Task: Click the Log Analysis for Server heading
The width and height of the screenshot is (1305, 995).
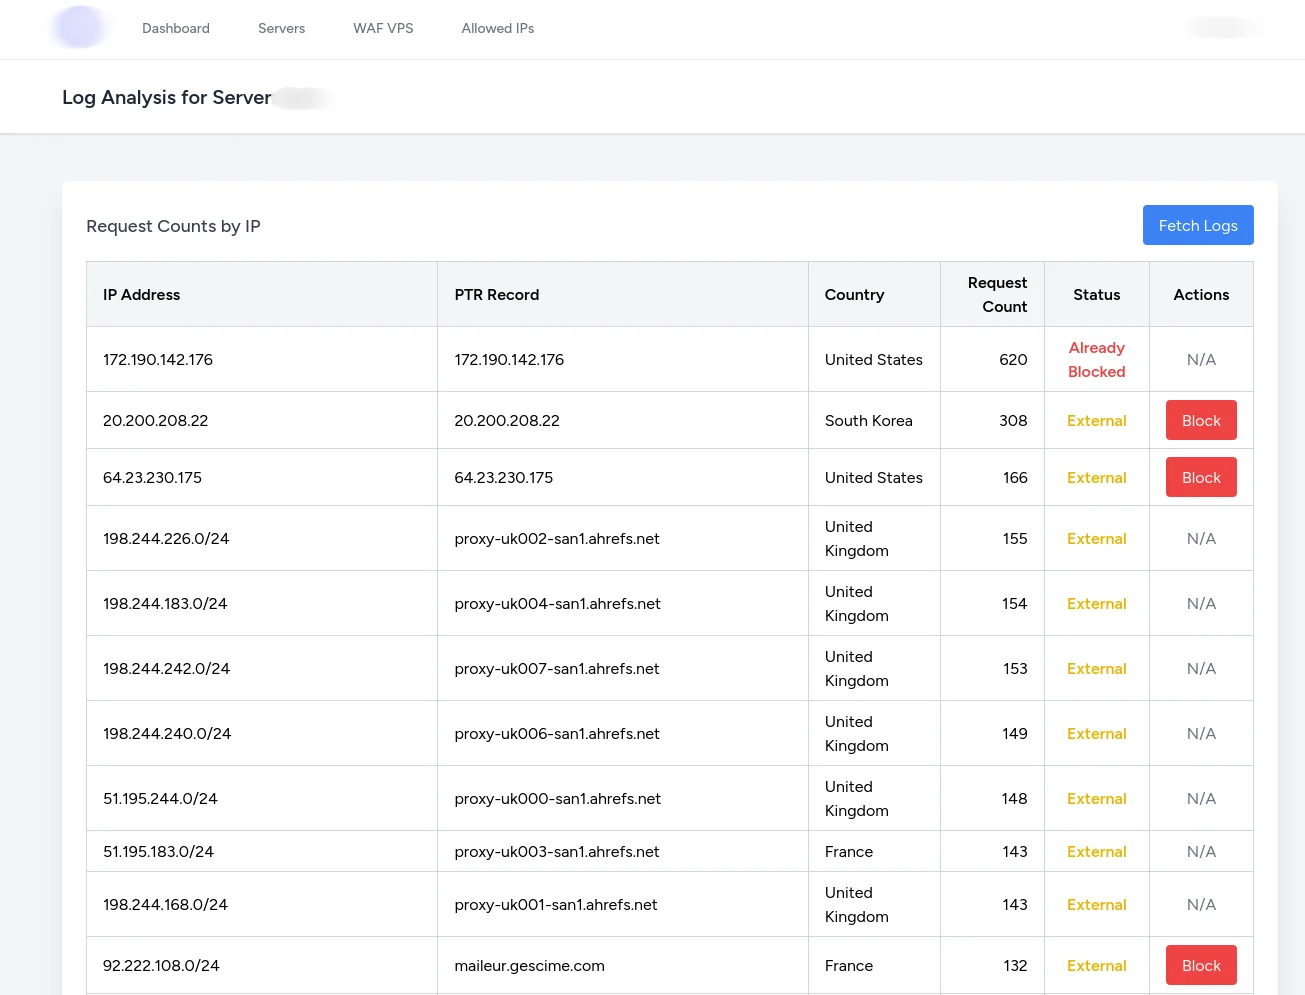Action: (x=167, y=97)
